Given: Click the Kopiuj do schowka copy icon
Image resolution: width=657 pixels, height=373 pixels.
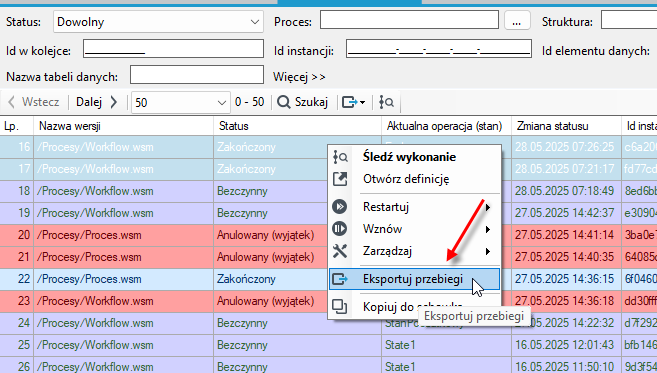Looking at the screenshot, I should tap(340, 306).
